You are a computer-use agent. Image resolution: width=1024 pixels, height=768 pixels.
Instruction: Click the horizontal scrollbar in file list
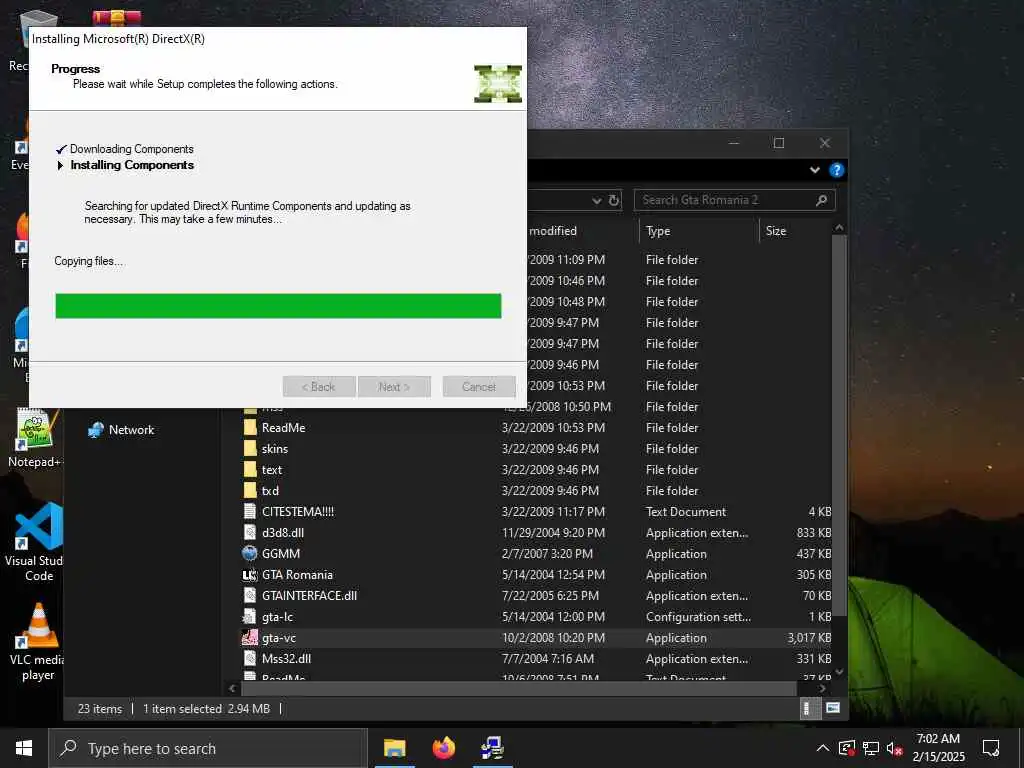pyautogui.click(x=519, y=688)
